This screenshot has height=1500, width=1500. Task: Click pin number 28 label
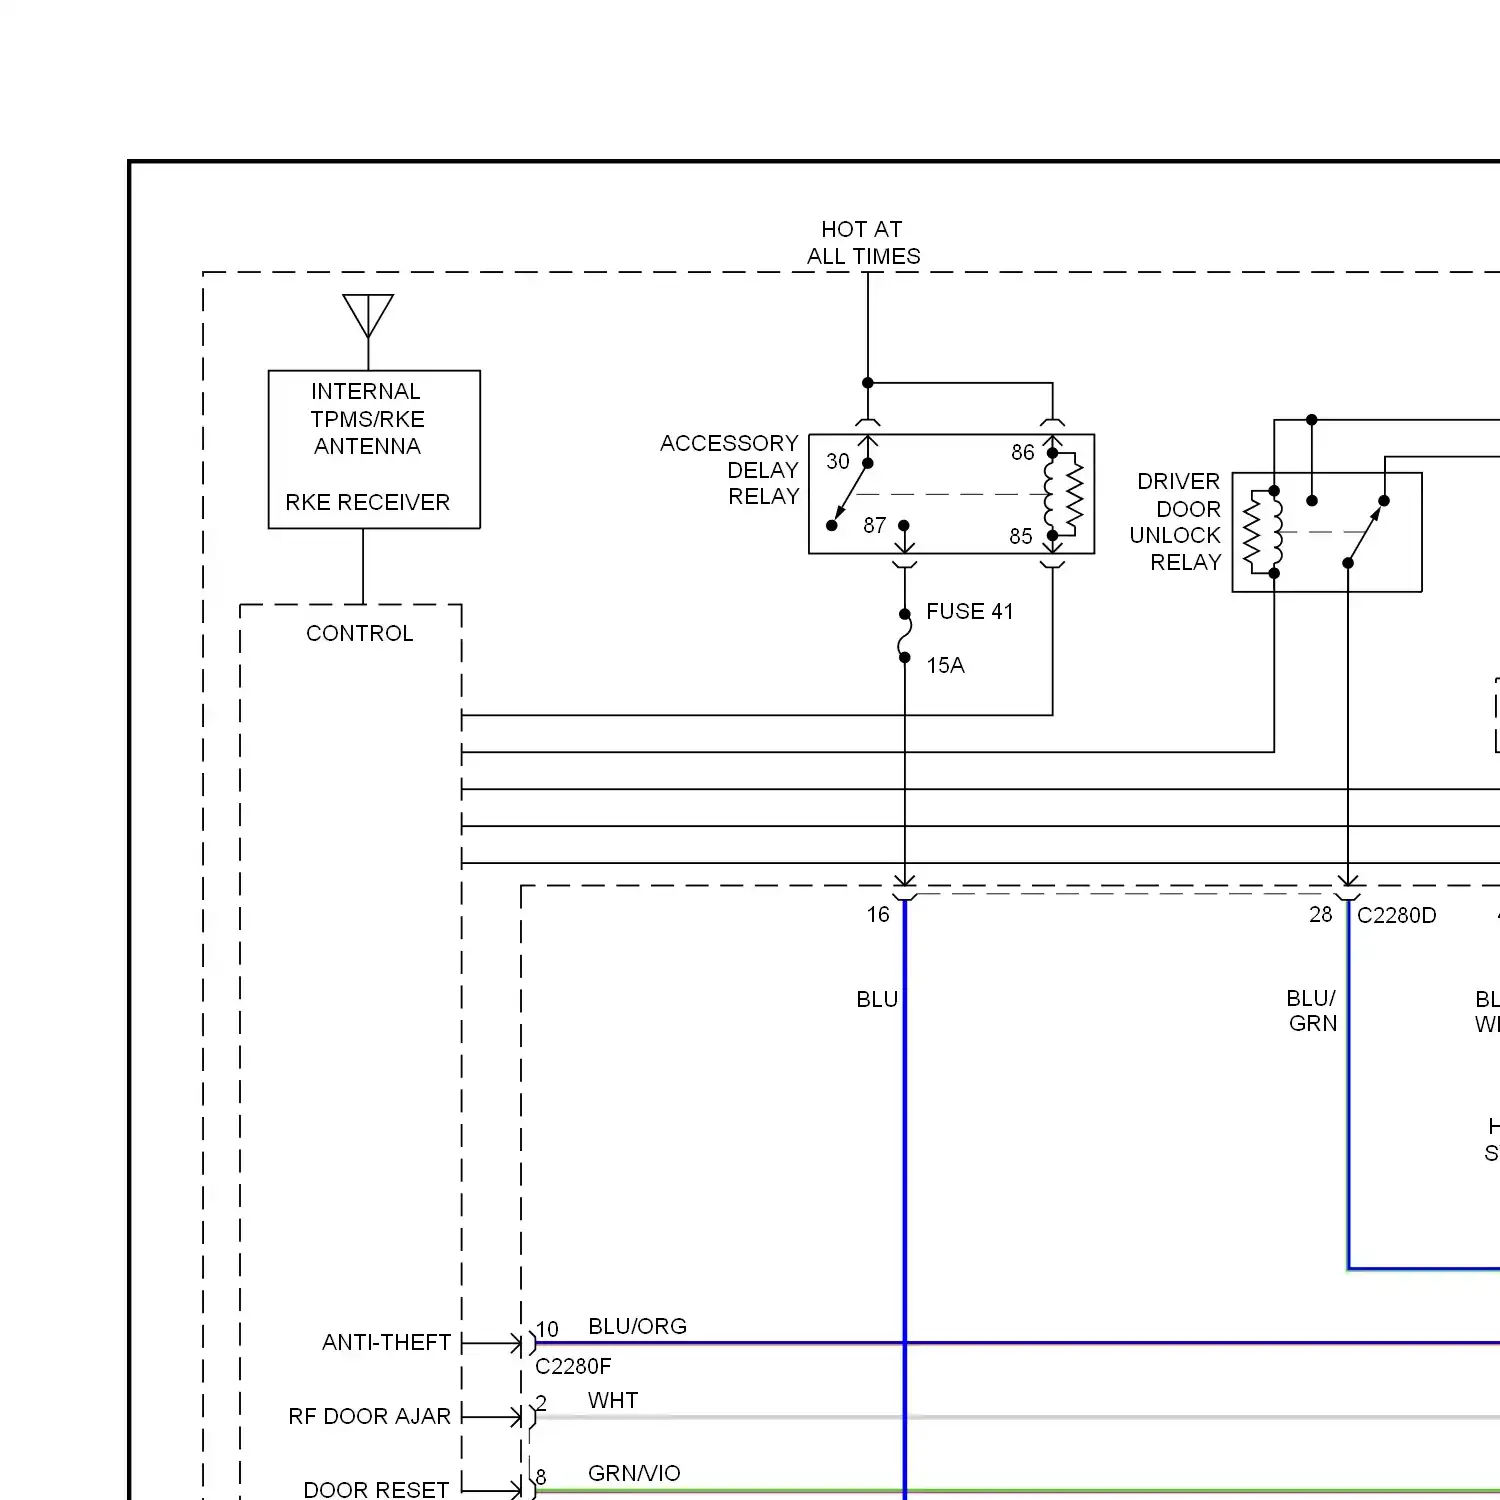coord(1321,915)
